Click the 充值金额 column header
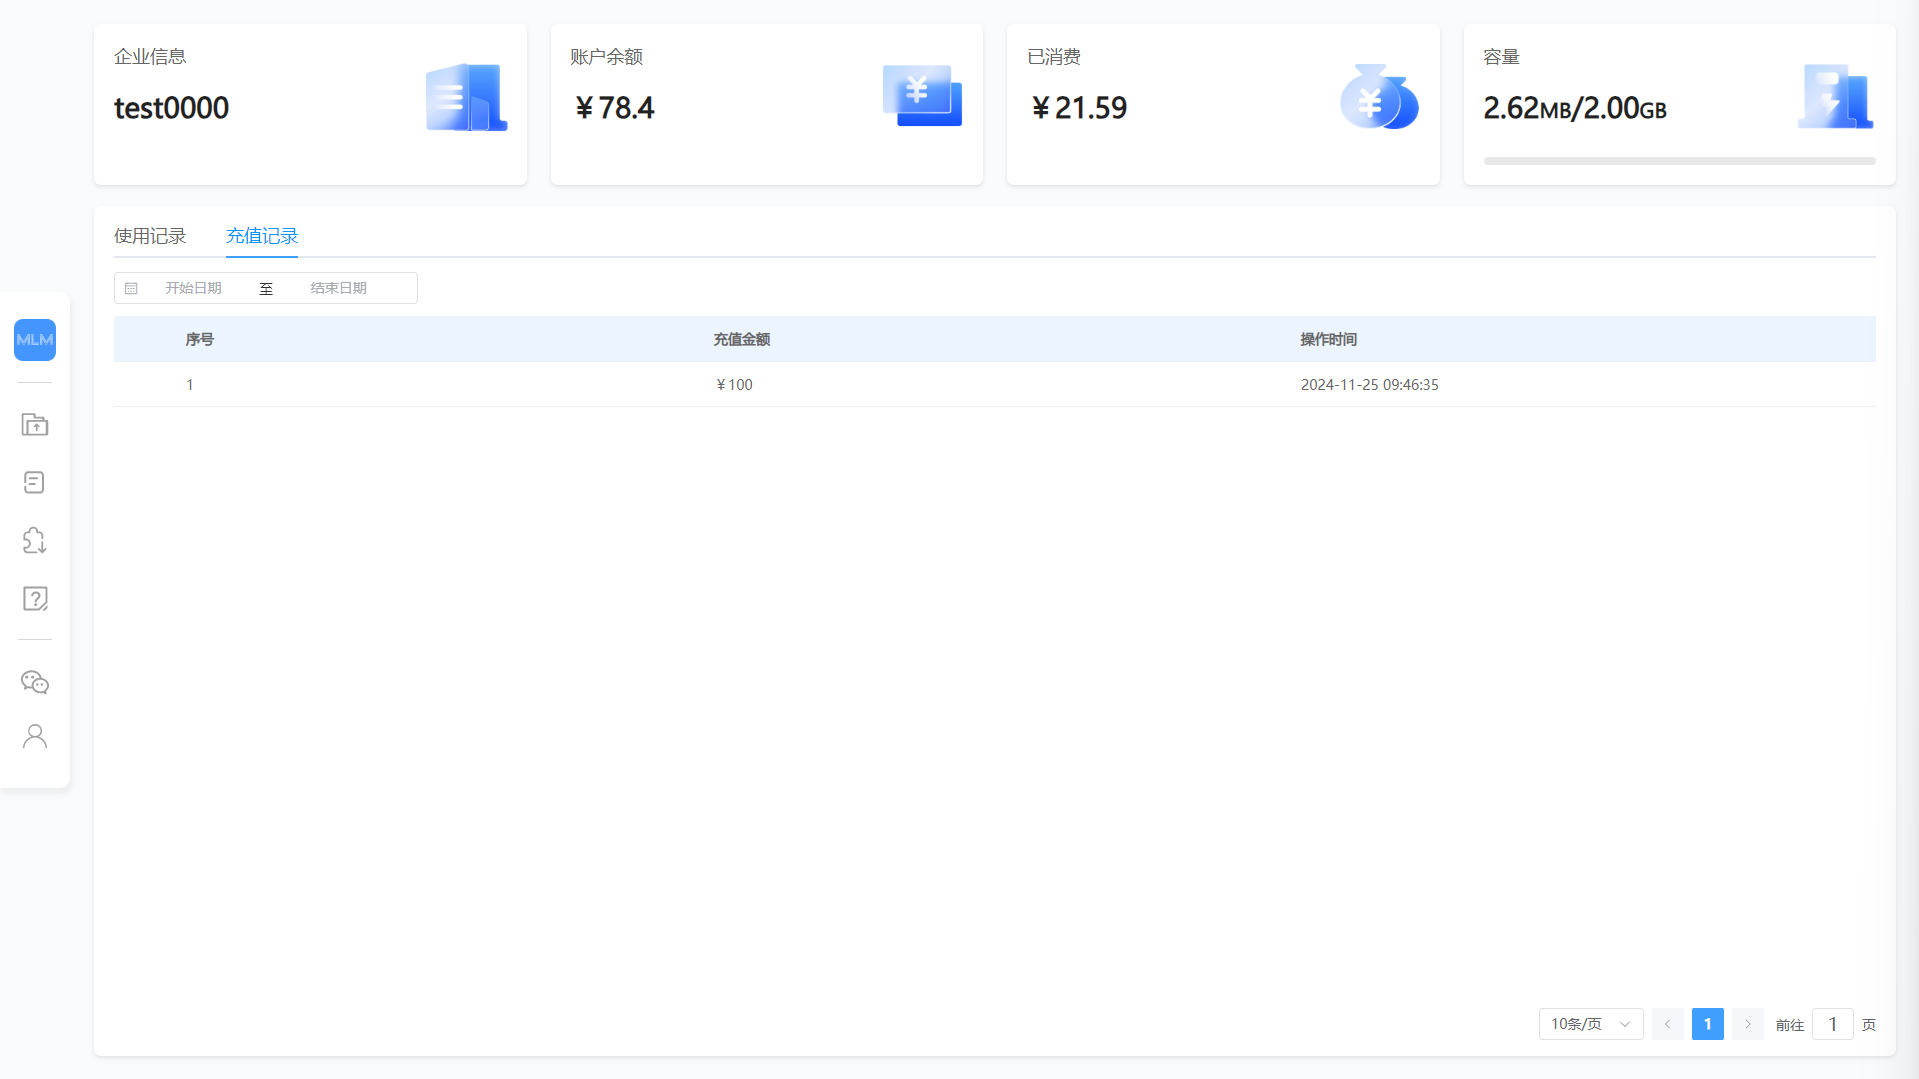 (742, 340)
